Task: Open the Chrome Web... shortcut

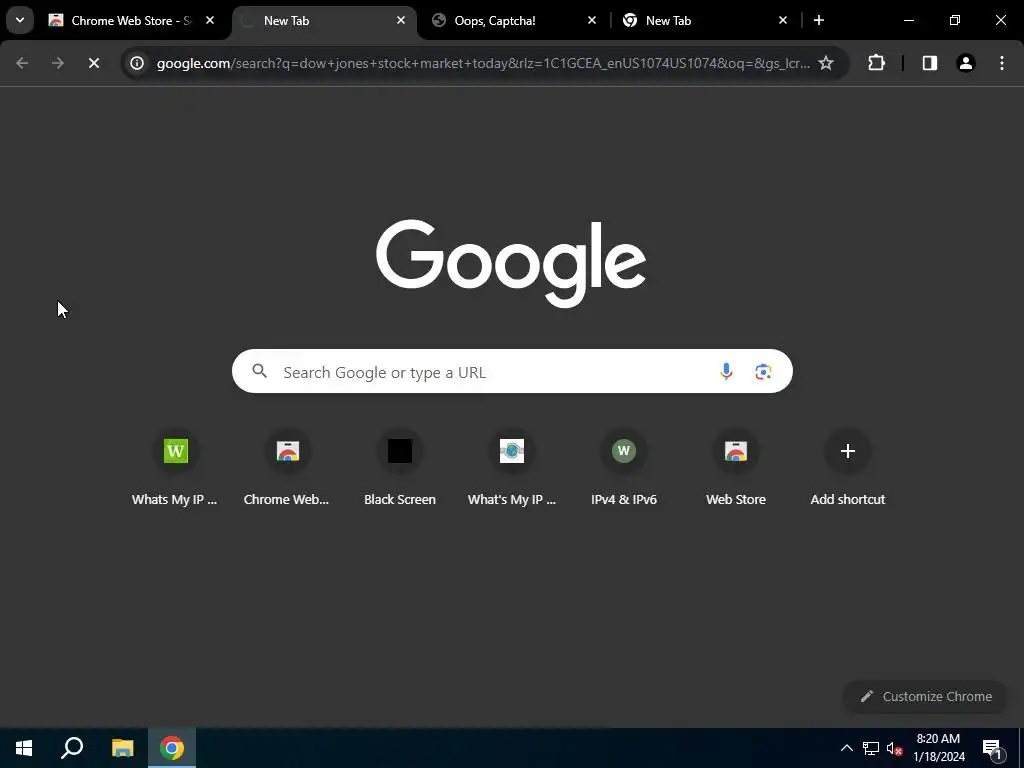Action: 287,468
